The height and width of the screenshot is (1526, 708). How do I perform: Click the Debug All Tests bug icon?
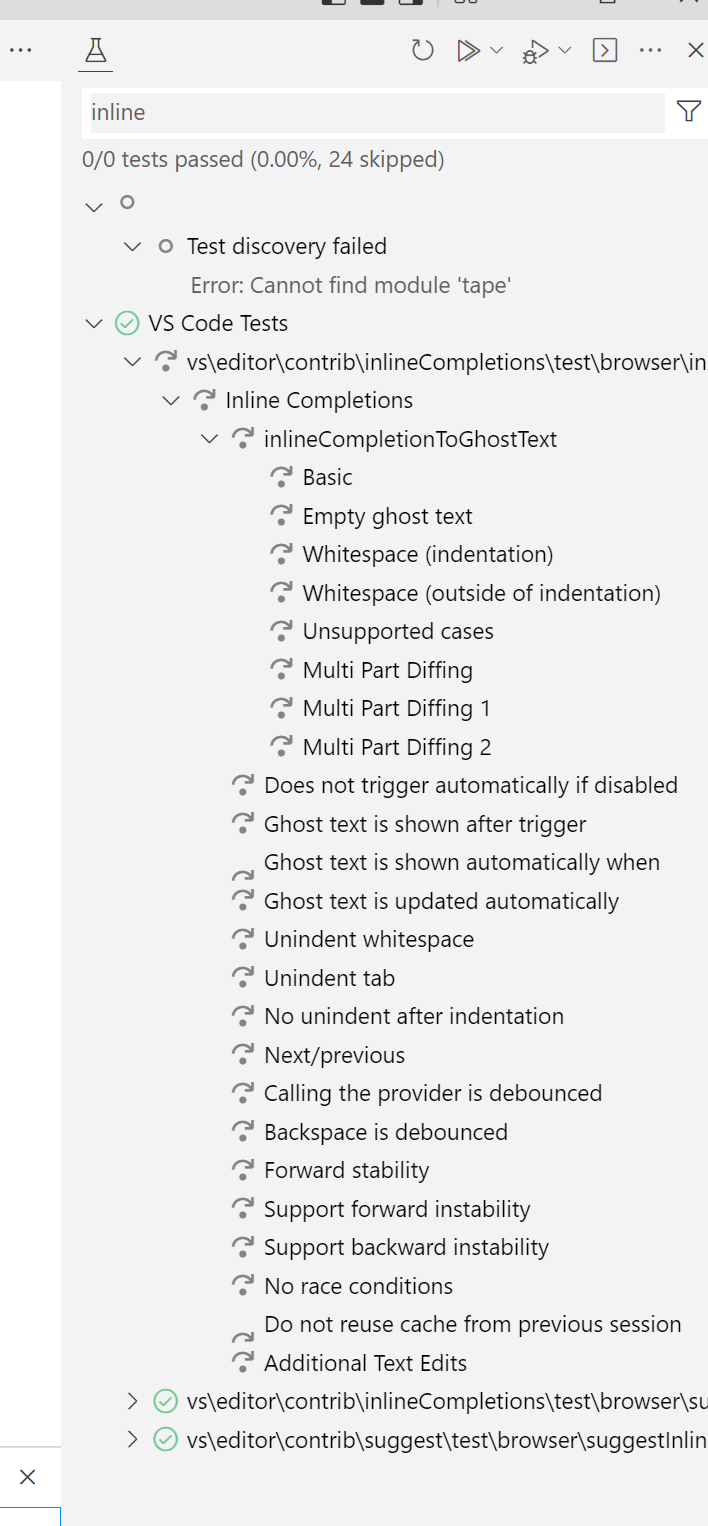pyautogui.click(x=536, y=50)
